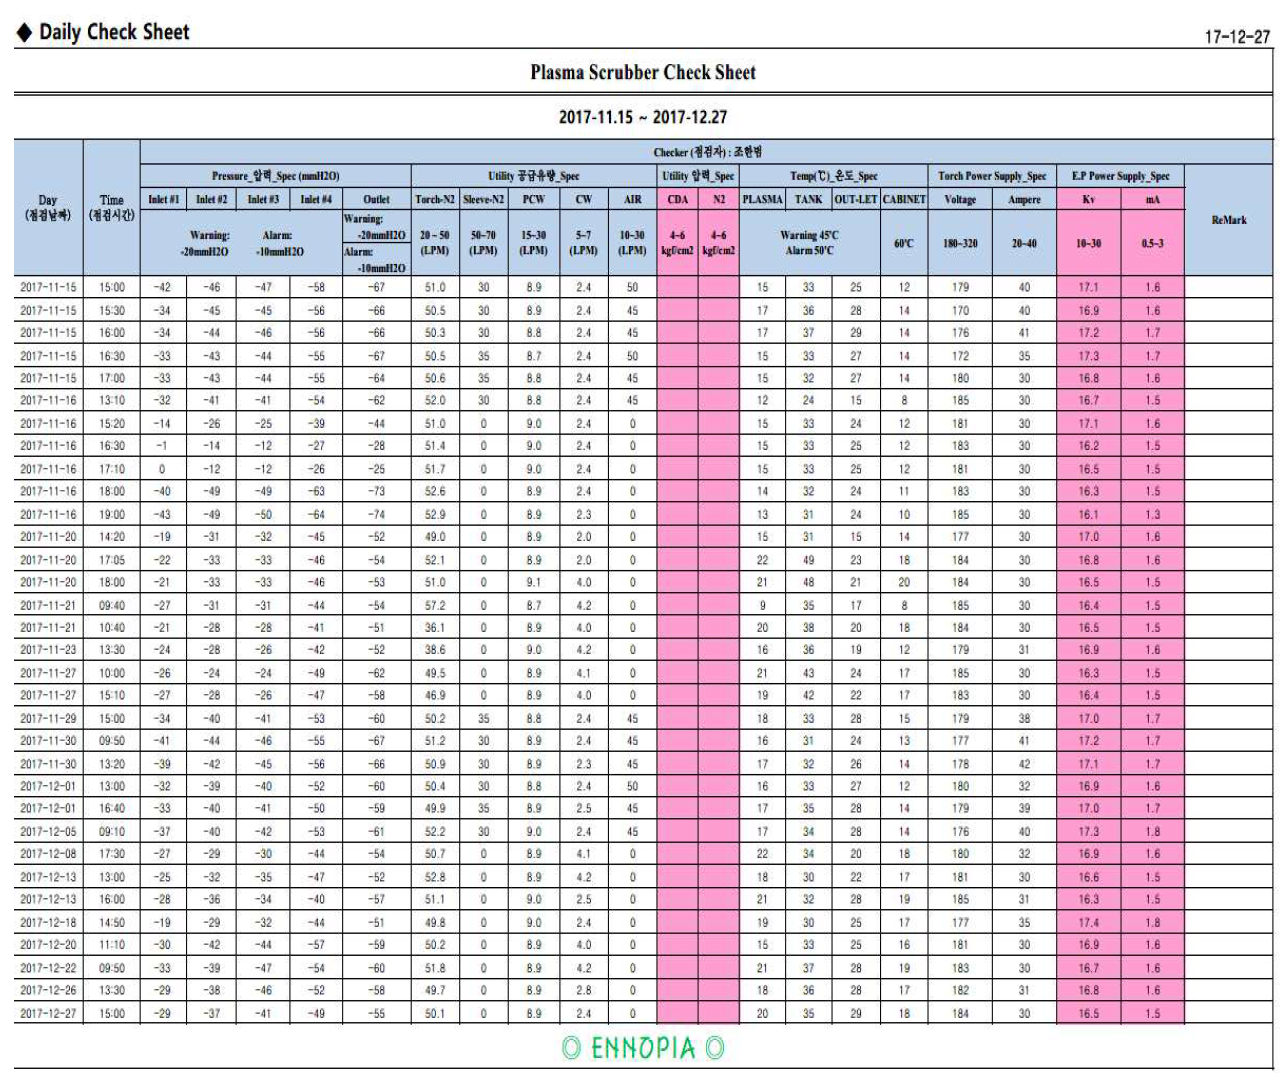Click the 0.5~3 mA spec cell
This screenshot has height=1083, width=1282.
[x=1152, y=243]
